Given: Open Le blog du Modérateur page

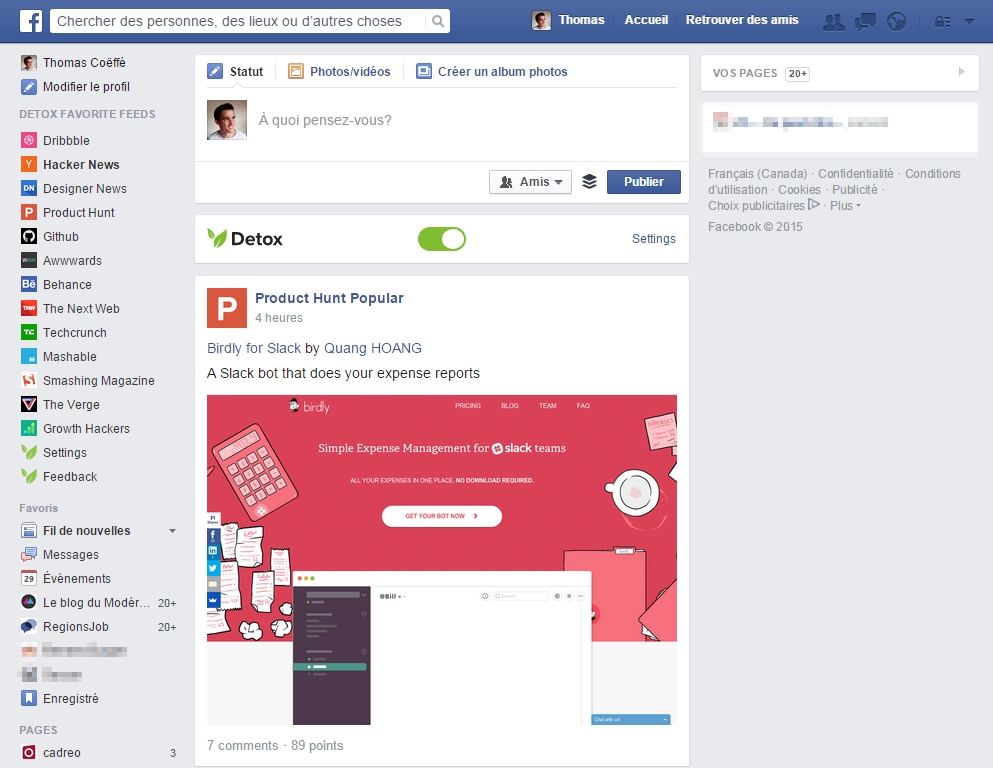Looking at the screenshot, I should [96, 603].
